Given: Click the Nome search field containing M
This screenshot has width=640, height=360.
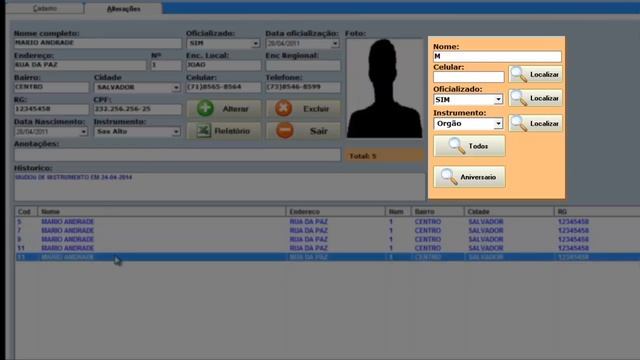Looking at the screenshot, I should (497, 56).
